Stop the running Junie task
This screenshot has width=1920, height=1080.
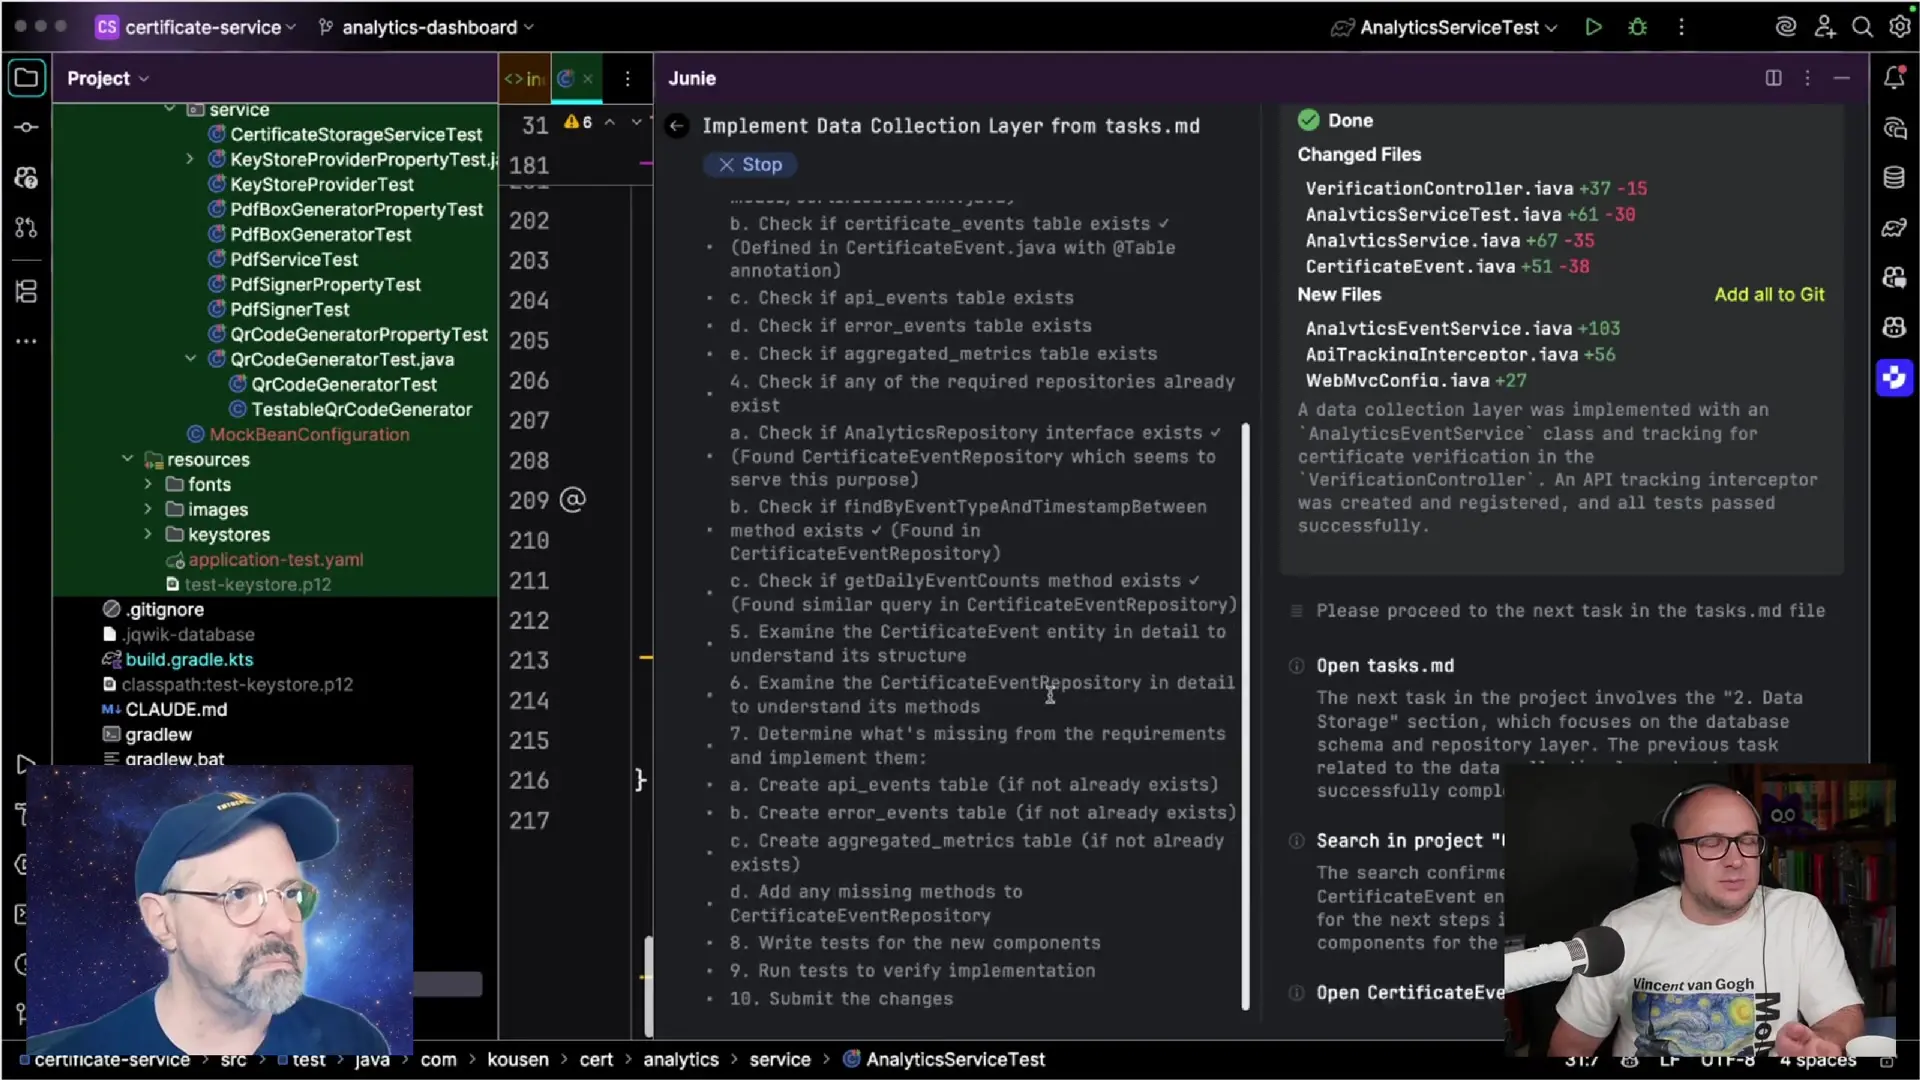750,164
